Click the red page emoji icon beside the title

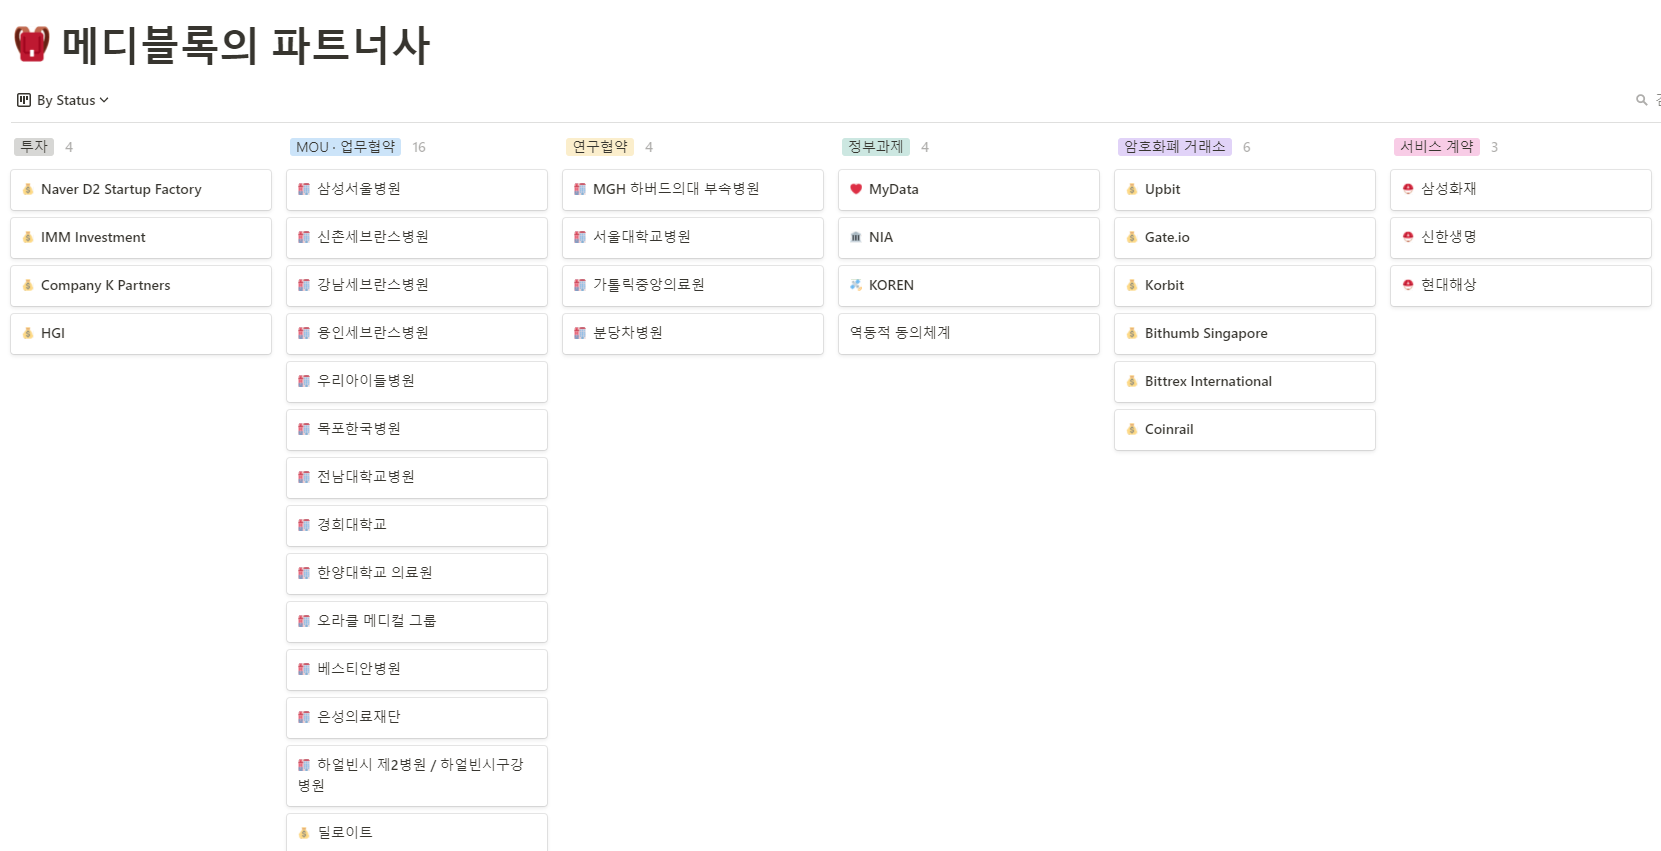(x=31, y=44)
